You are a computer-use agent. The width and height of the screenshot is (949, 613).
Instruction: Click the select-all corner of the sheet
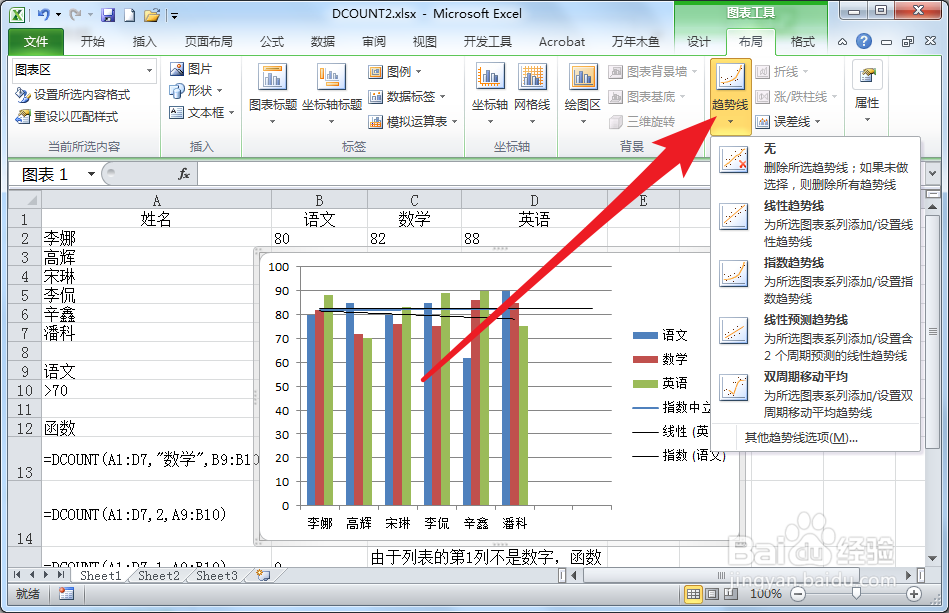[x=25, y=200]
